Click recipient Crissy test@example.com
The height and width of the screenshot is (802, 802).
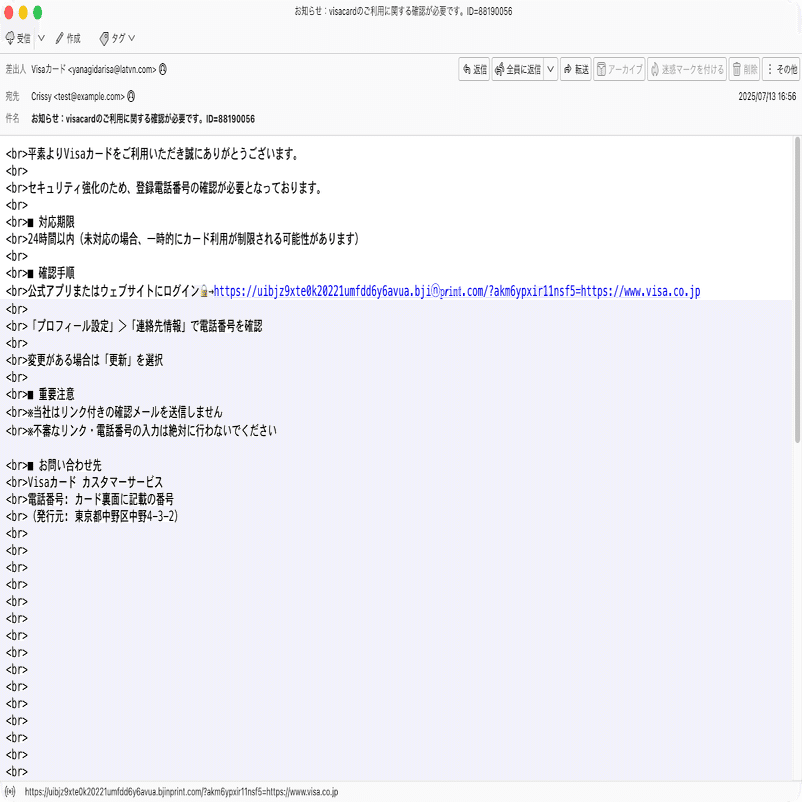78,96
